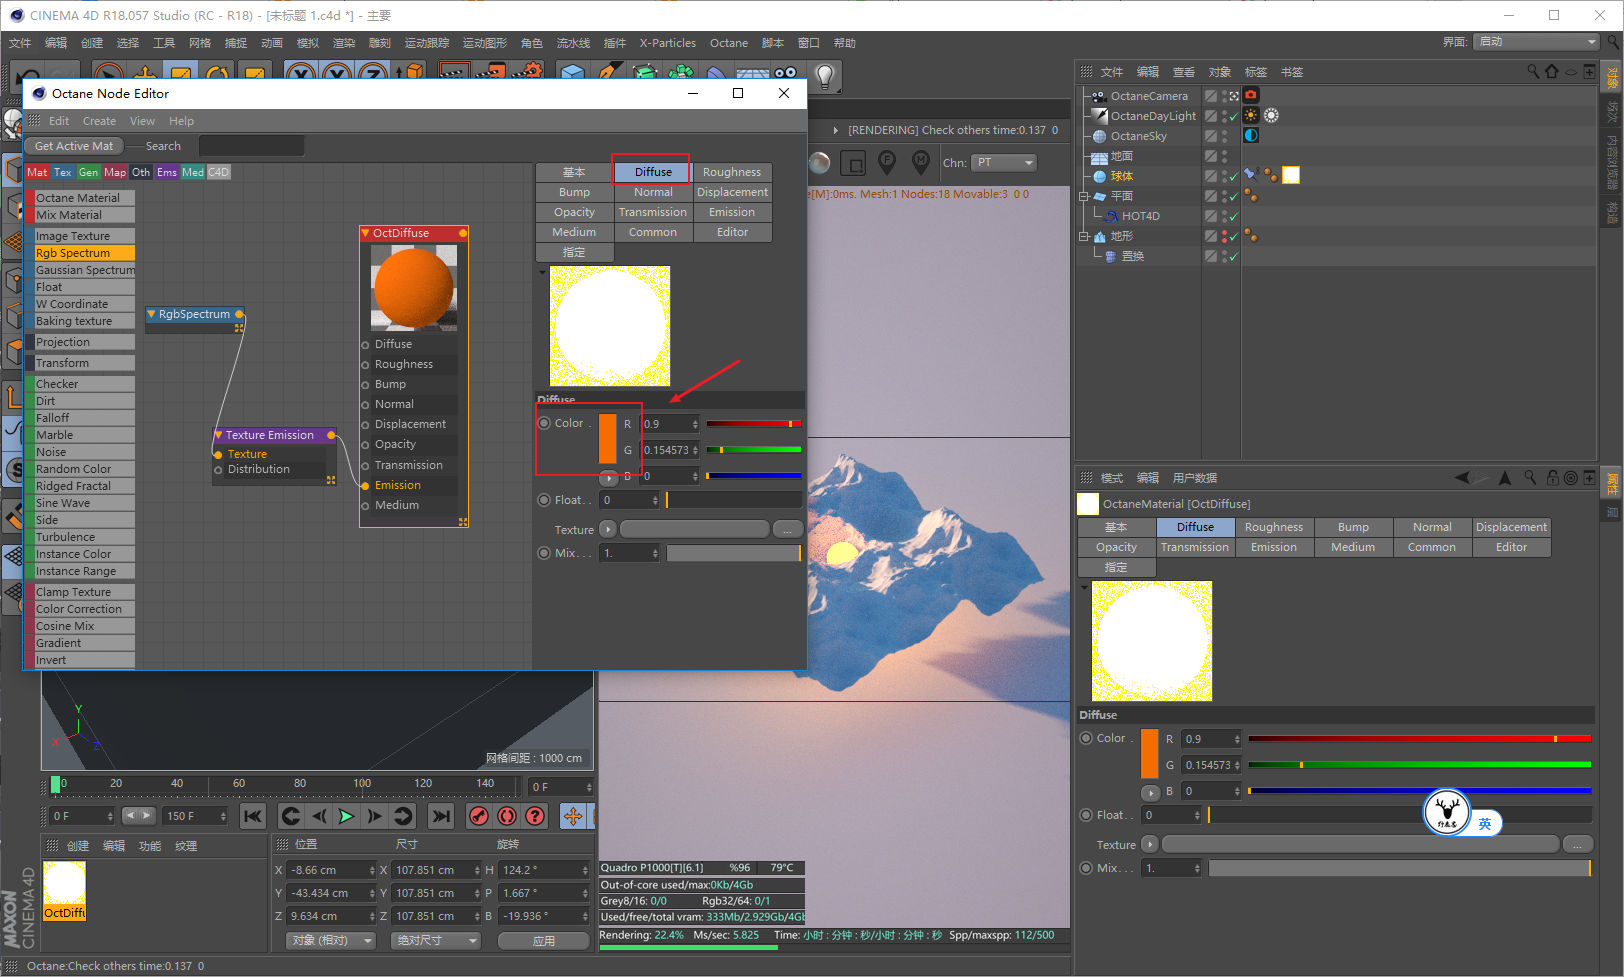Click the pin tag on the sphere object

click(1250, 175)
